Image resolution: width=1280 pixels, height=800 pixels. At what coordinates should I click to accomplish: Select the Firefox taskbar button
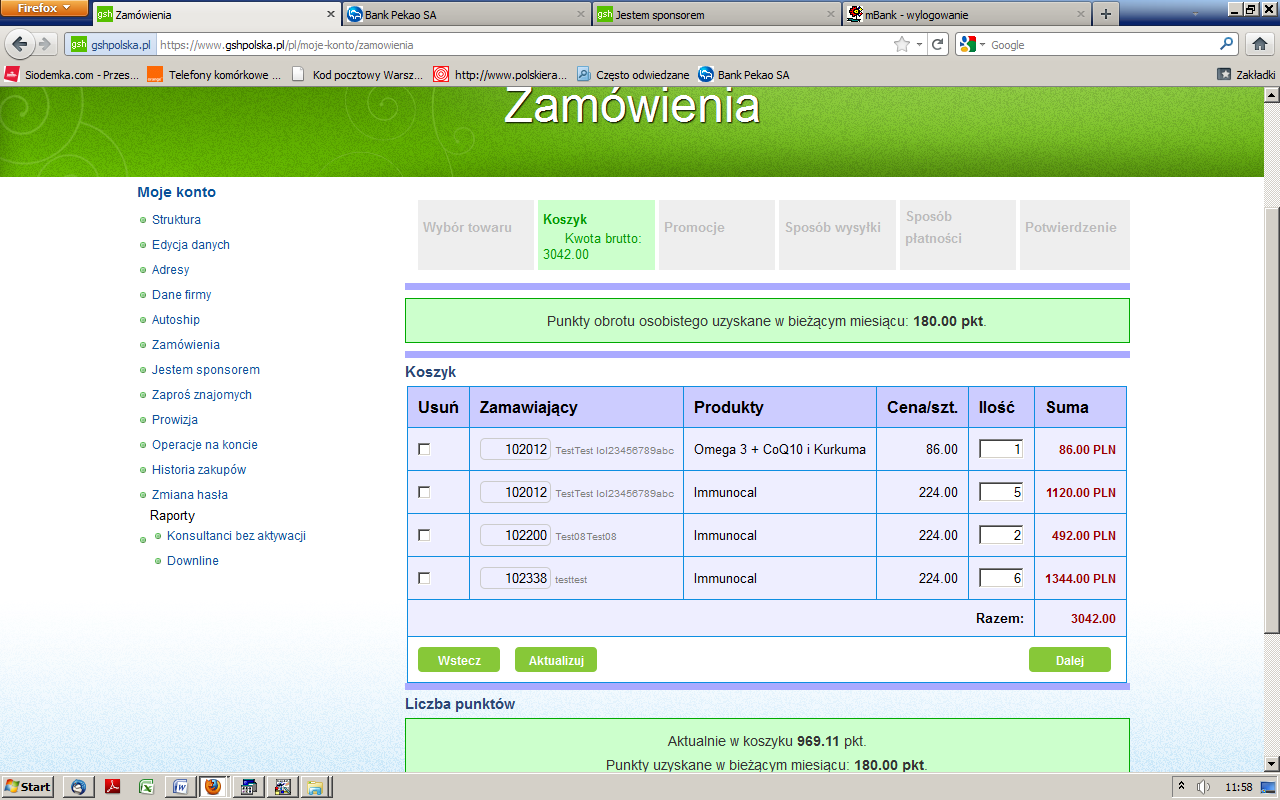[212, 787]
